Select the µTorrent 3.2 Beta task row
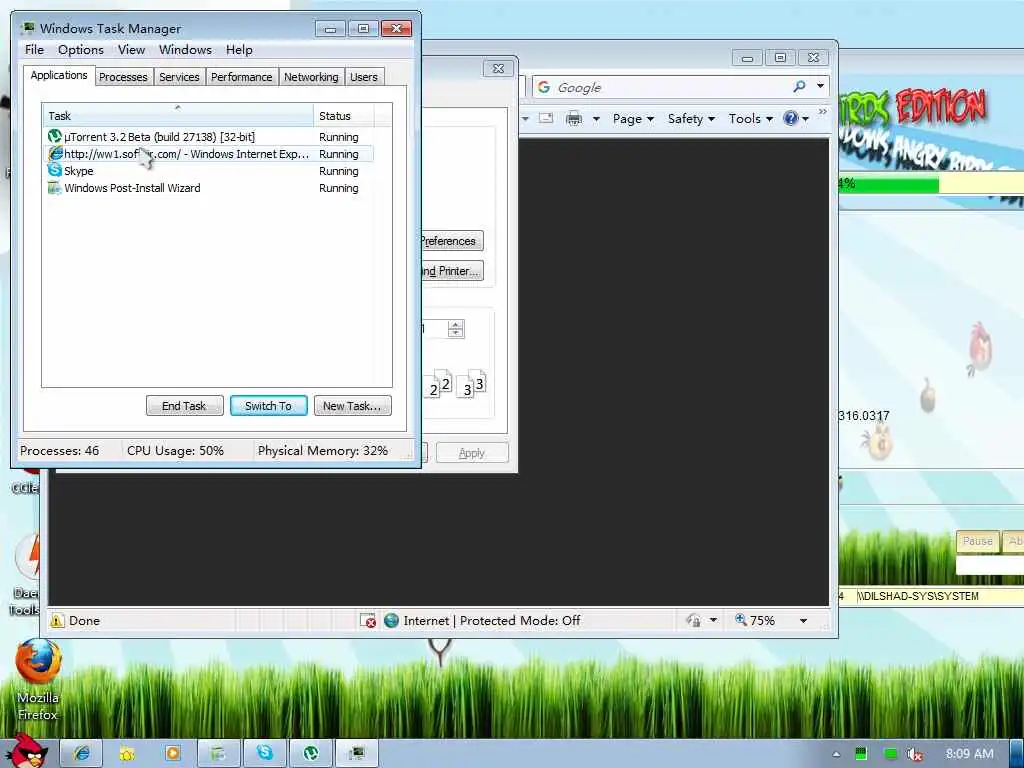1024x768 pixels. [209, 137]
